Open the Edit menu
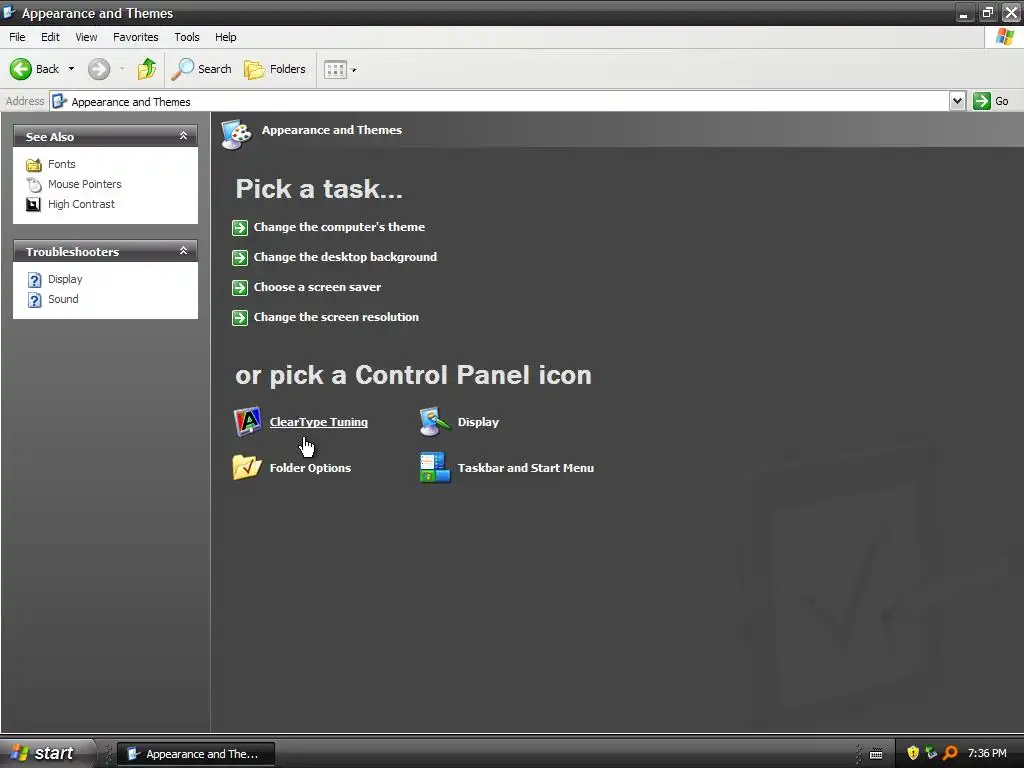This screenshot has height=768, width=1024. (50, 37)
